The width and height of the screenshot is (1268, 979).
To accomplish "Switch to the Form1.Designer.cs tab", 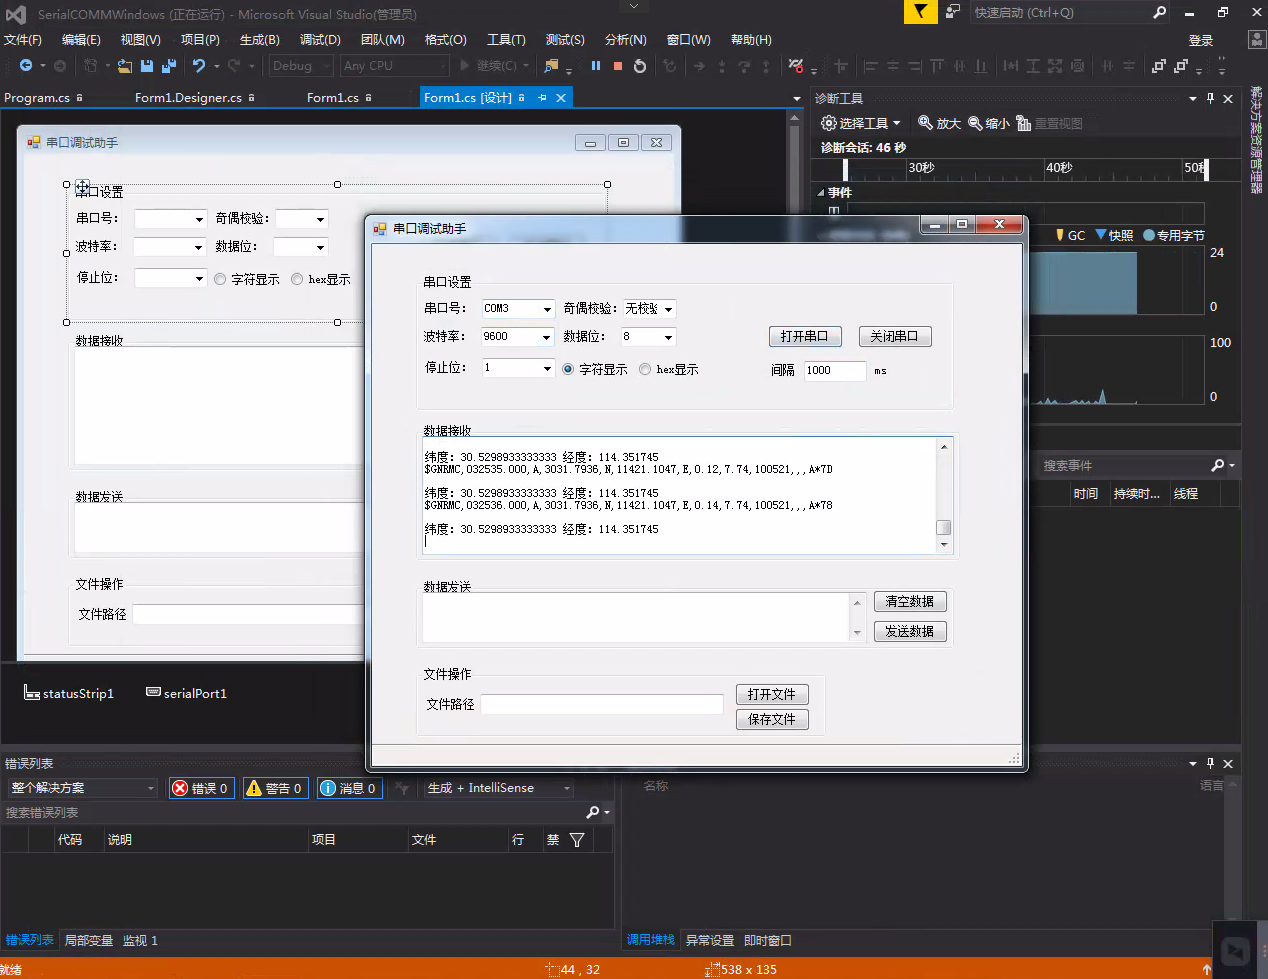I will (x=188, y=98).
